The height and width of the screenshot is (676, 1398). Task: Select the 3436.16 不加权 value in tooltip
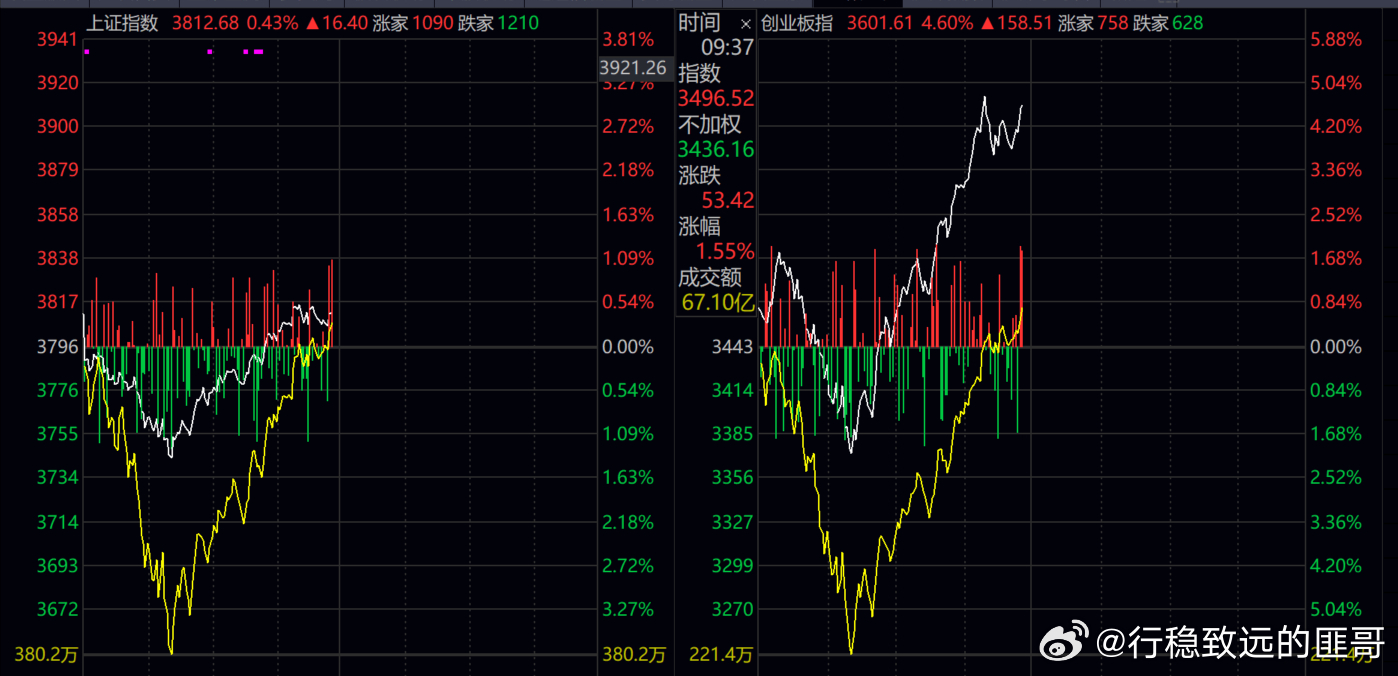click(x=716, y=150)
